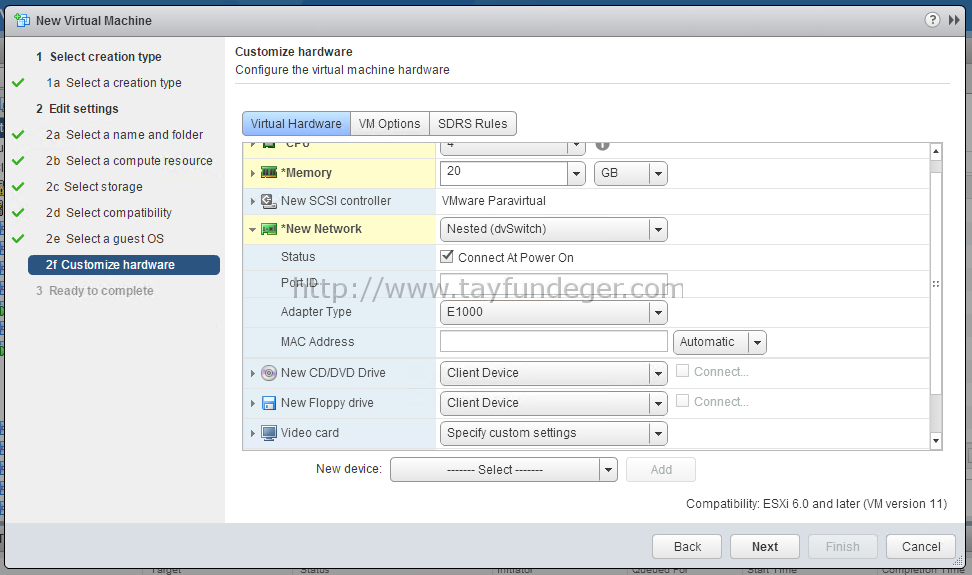Viewport: 972px width, 575px height.
Task: Click the Adapter Type label
Action: 316,312
